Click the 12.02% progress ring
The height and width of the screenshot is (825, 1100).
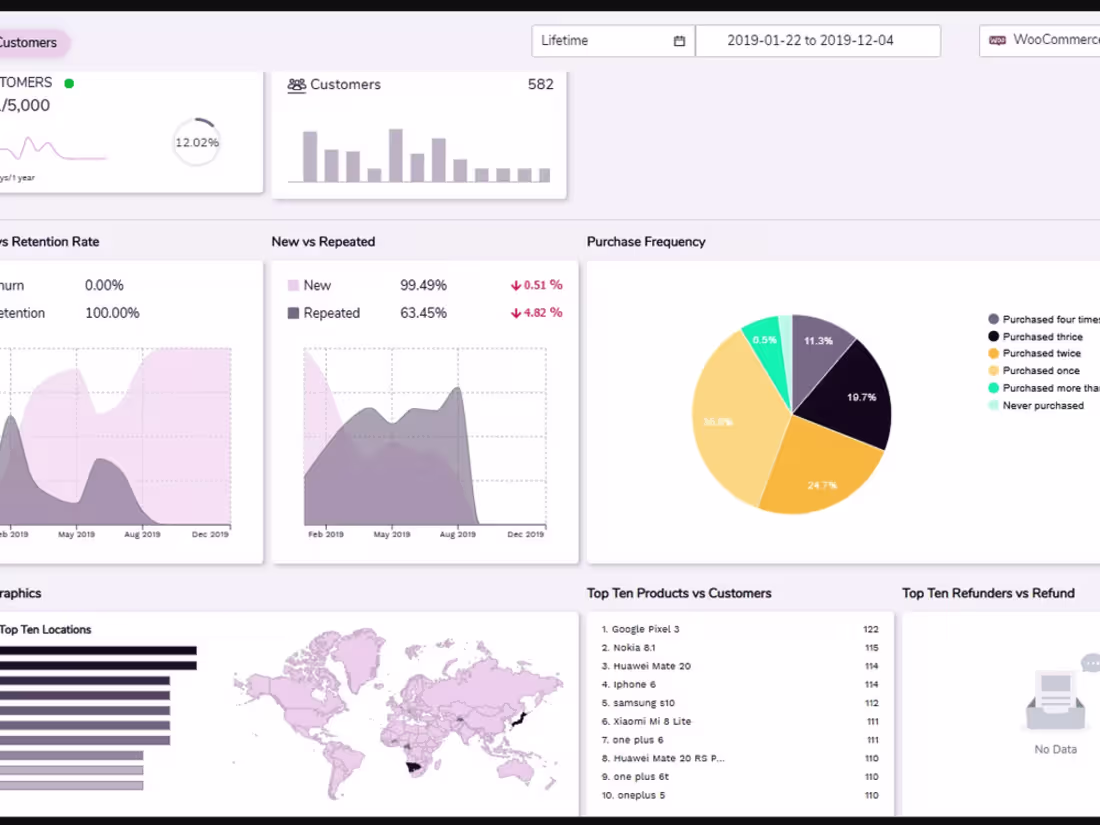[196, 142]
